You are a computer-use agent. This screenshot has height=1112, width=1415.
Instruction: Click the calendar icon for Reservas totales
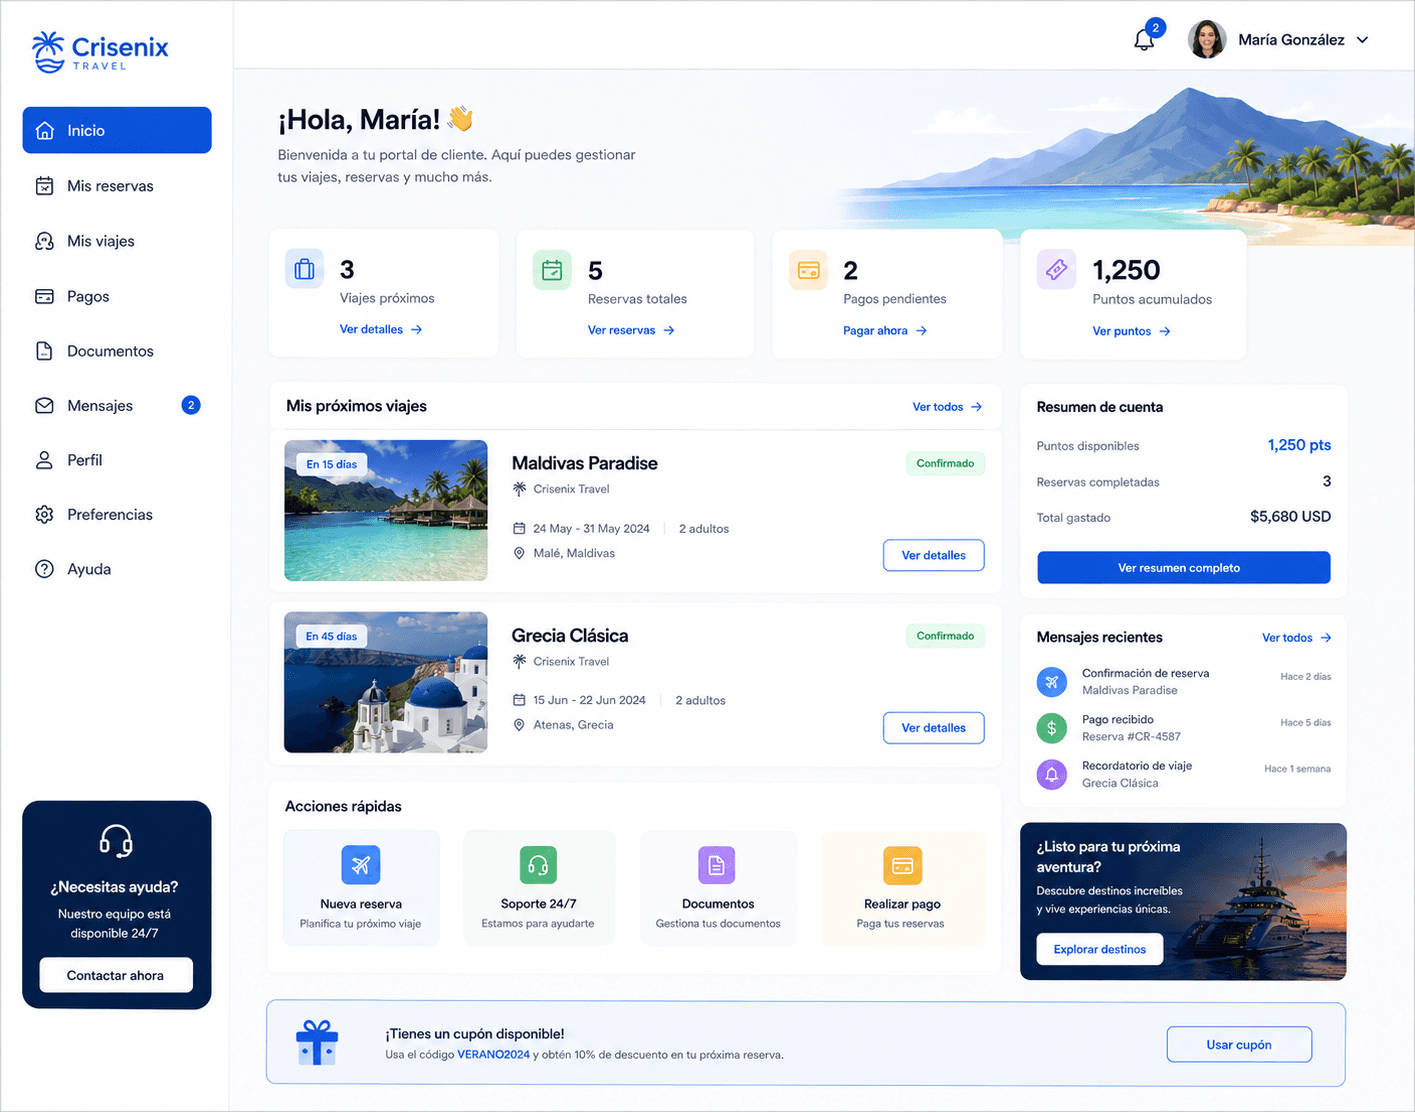pyautogui.click(x=552, y=270)
